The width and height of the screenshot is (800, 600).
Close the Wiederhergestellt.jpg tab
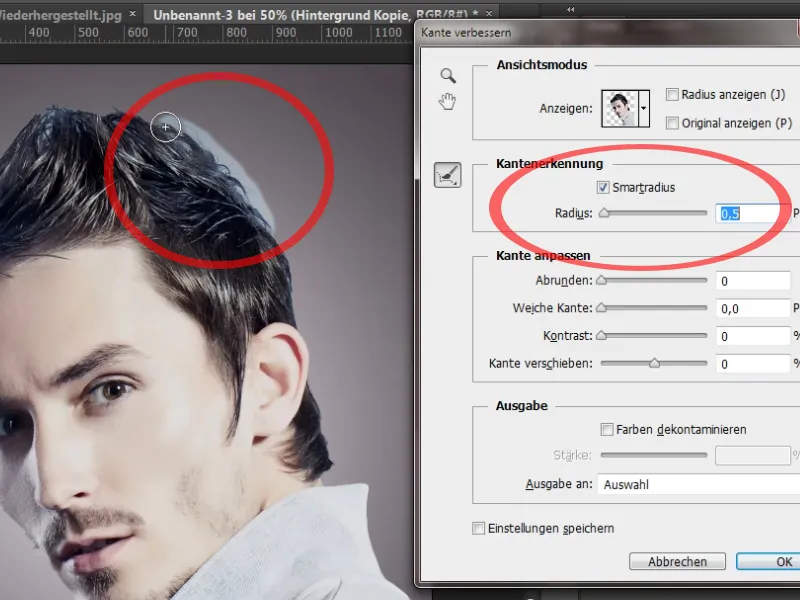click(133, 14)
